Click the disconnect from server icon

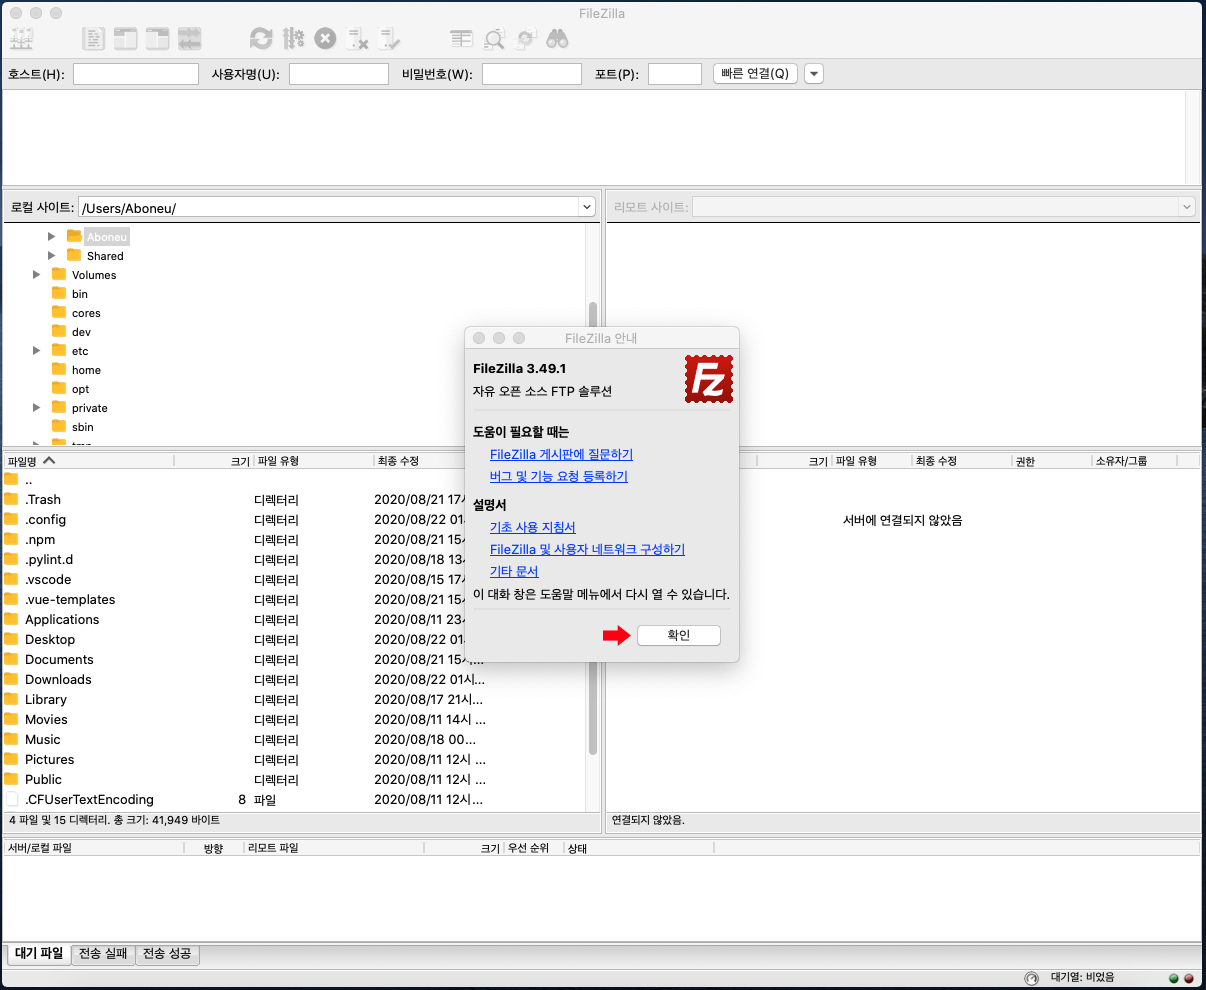pyautogui.click(x=357, y=39)
